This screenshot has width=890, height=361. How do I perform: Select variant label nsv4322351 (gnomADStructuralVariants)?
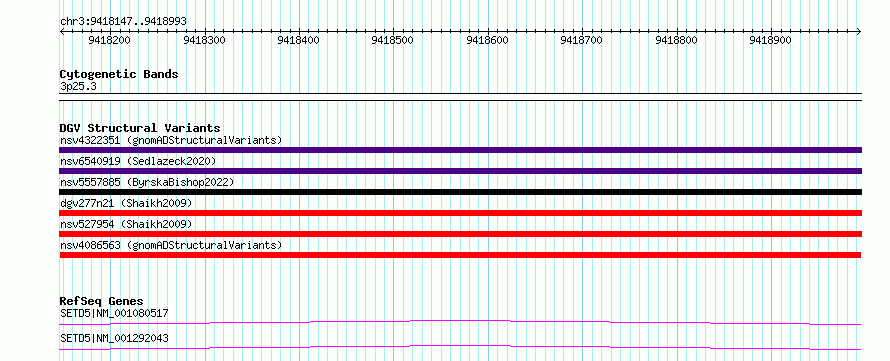tap(171, 140)
